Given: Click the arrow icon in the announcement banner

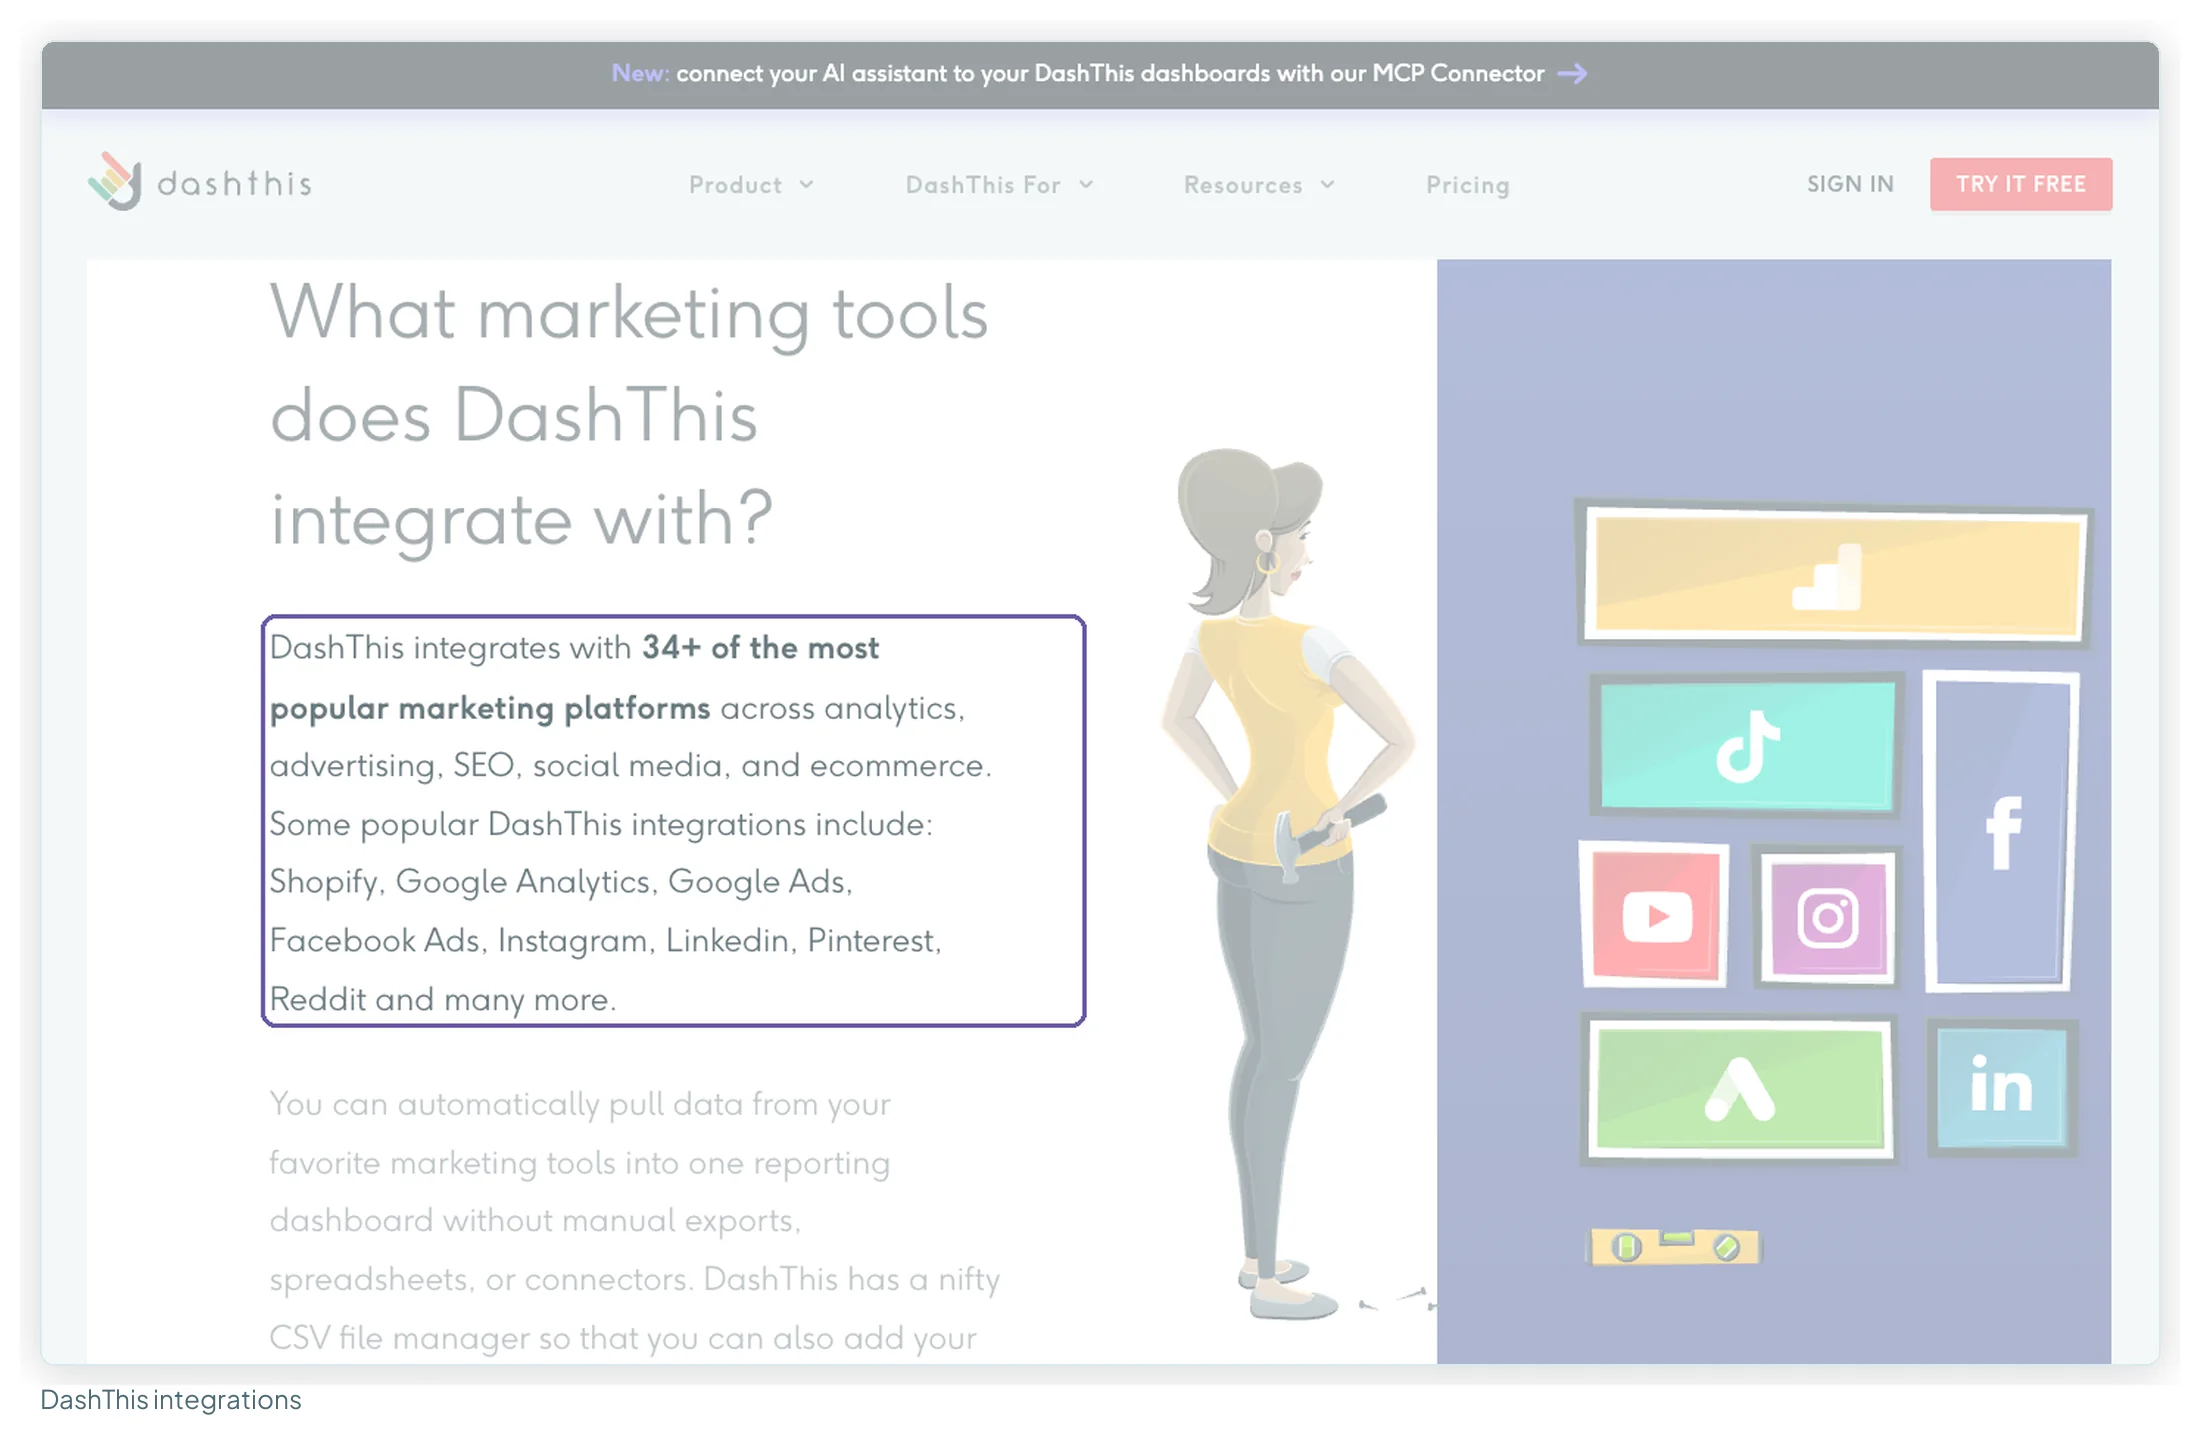Looking at the screenshot, I should [1572, 74].
